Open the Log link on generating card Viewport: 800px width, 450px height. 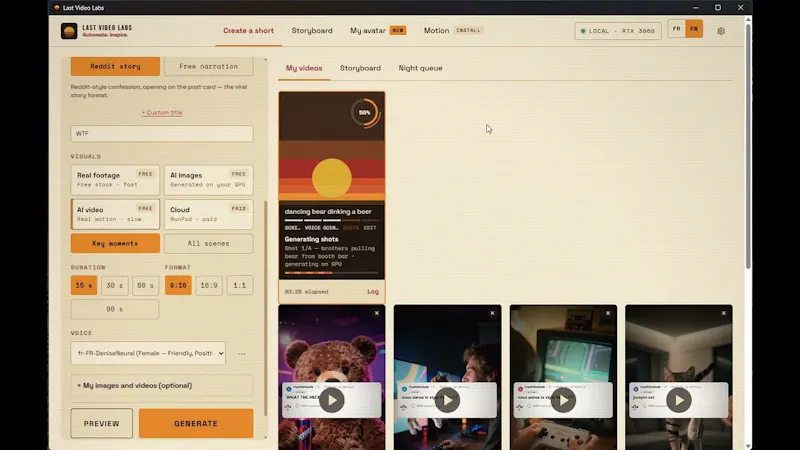point(373,292)
